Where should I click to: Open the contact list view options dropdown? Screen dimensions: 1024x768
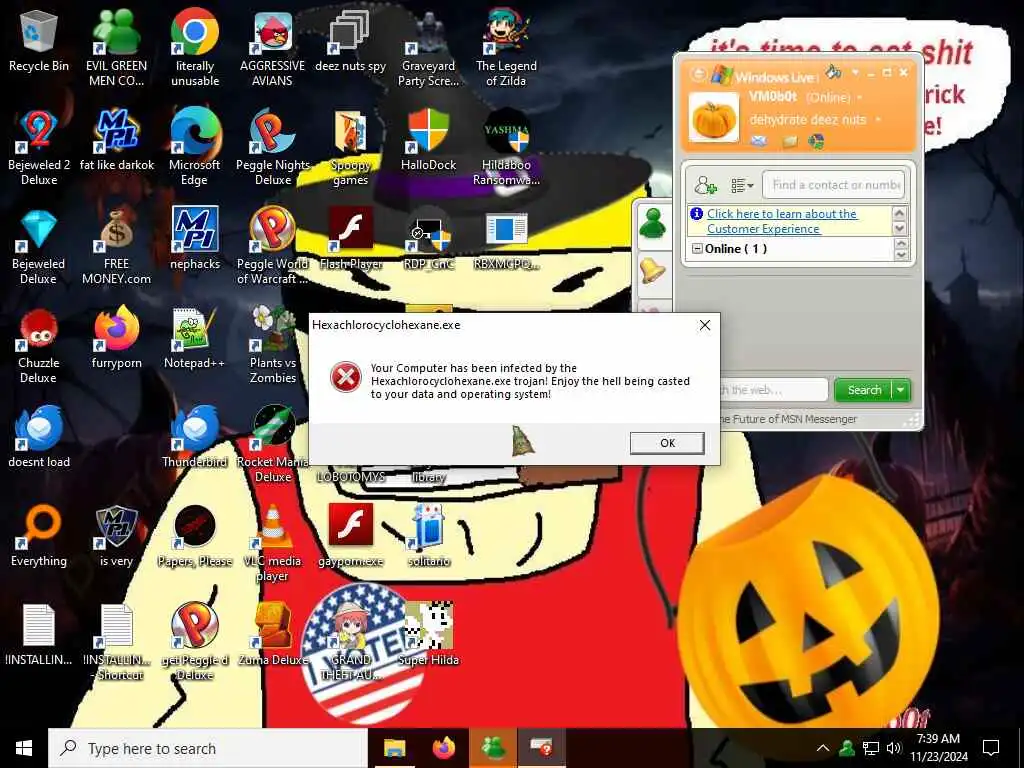pyautogui.click(x=742, y=186)
